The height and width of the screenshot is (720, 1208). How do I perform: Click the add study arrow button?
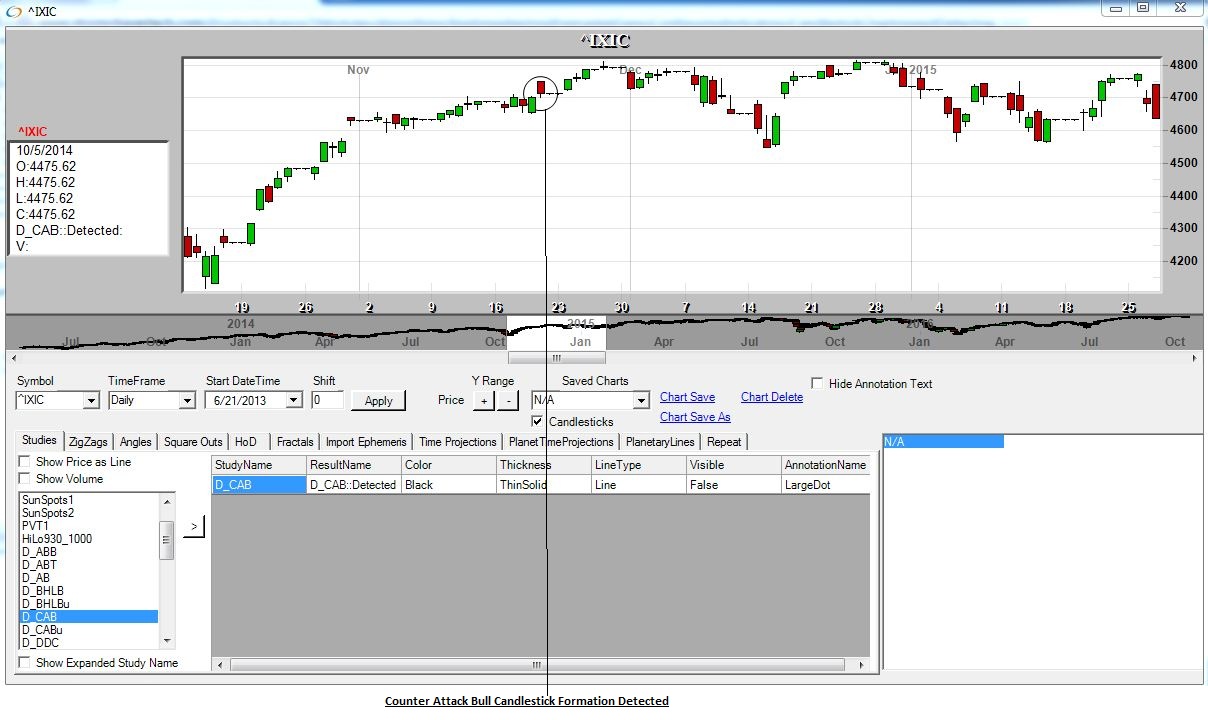click(x=194, y=526)
